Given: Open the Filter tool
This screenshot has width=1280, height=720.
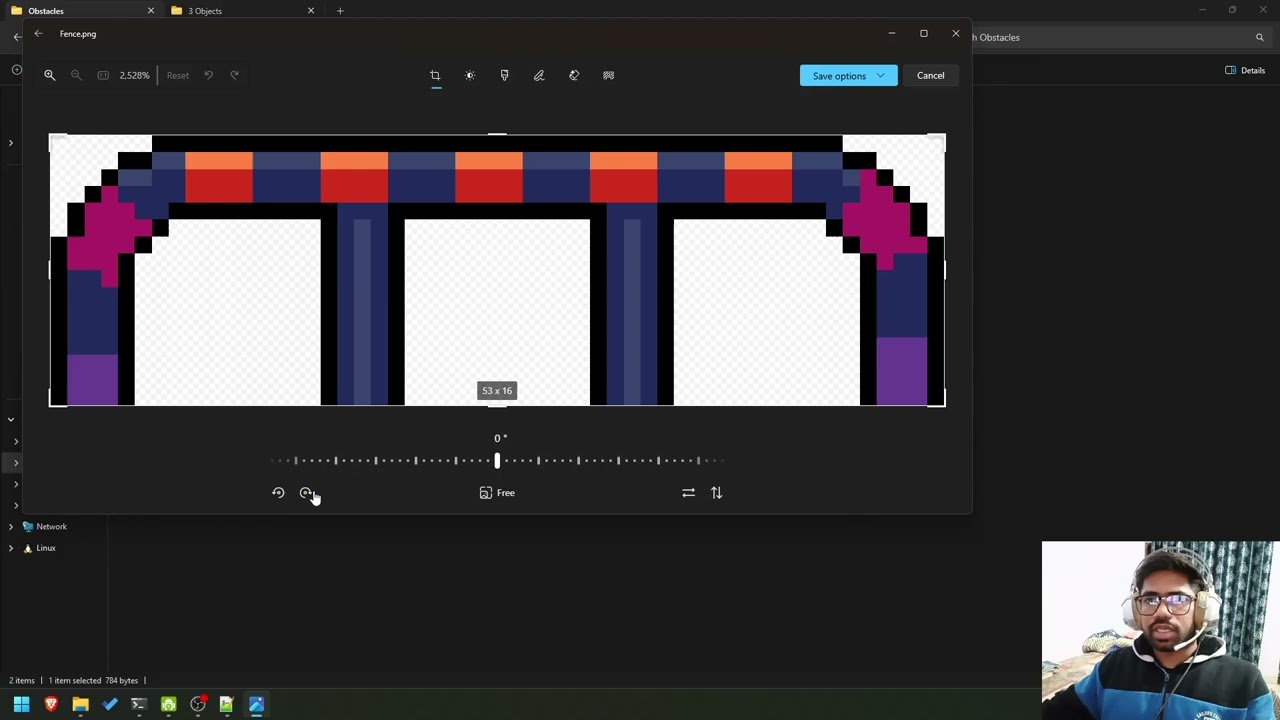Looking at the screenshot, I should (x=504, y=75).
